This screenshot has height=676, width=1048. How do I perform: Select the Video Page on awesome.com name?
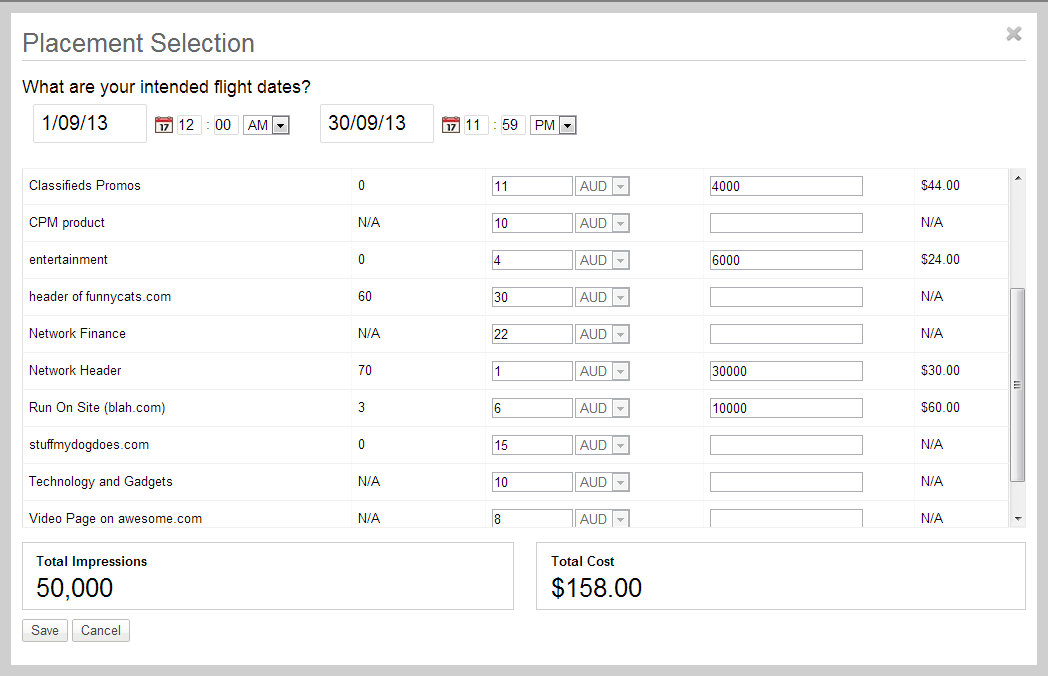(x=116, y=519)
